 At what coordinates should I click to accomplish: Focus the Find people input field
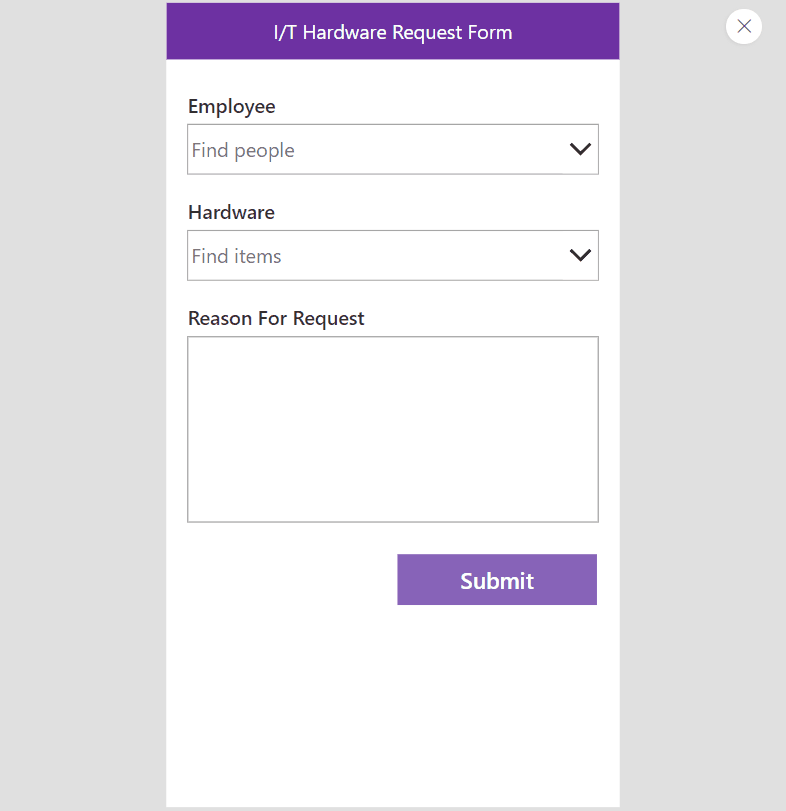tap(300, 150)
